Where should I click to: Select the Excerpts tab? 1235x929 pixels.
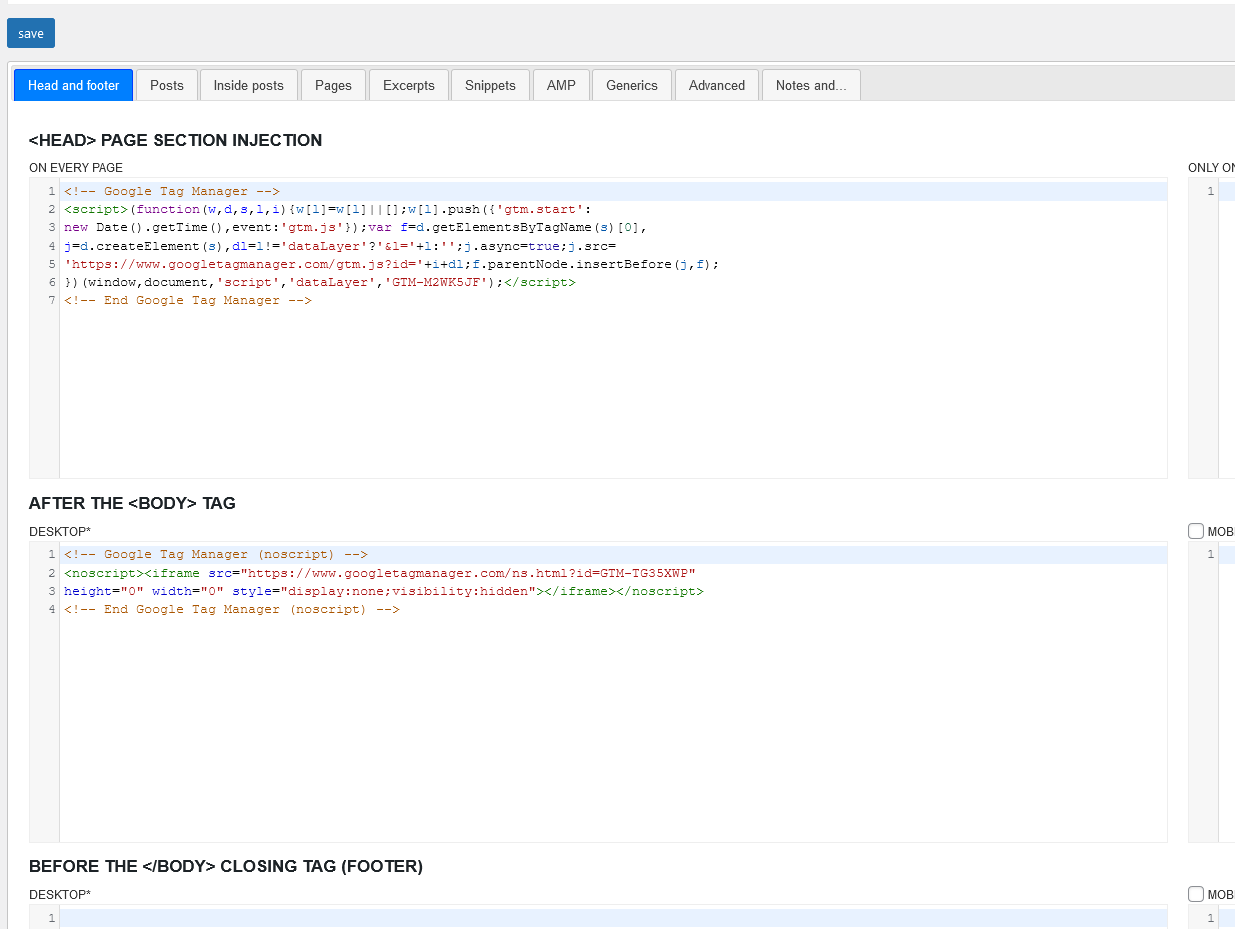point(408,85)
